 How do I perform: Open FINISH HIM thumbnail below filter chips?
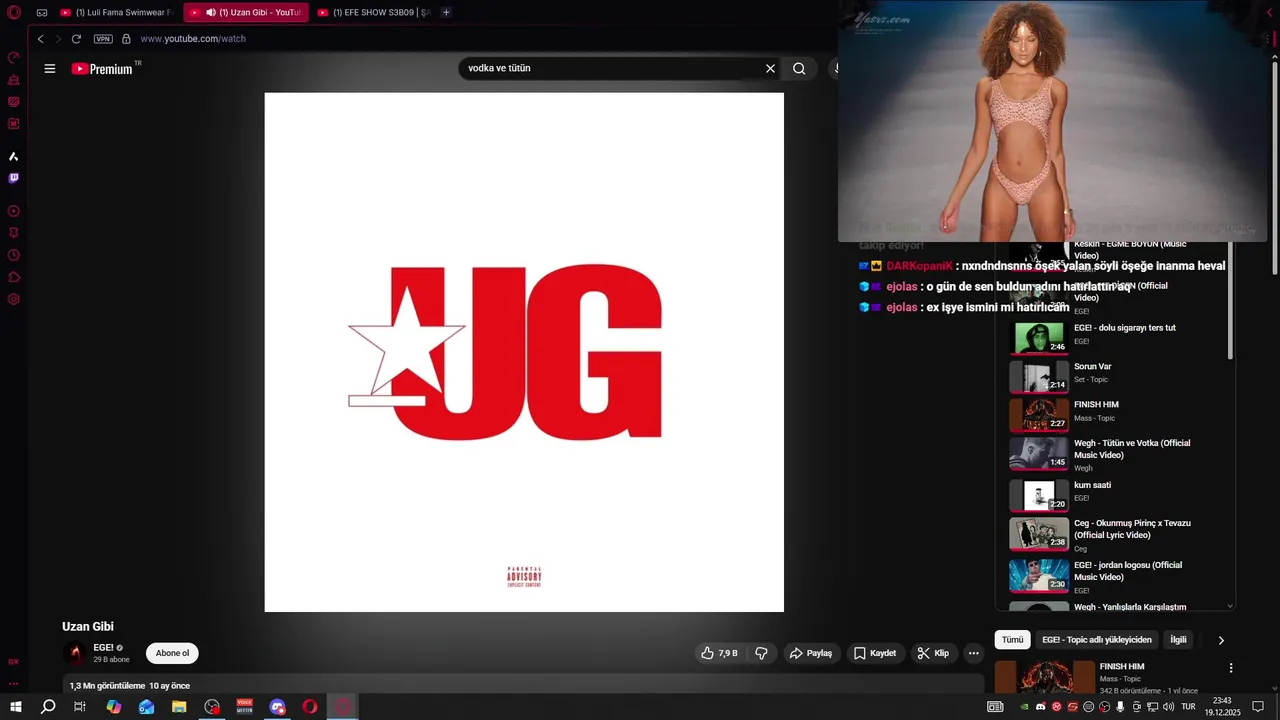1044,677
